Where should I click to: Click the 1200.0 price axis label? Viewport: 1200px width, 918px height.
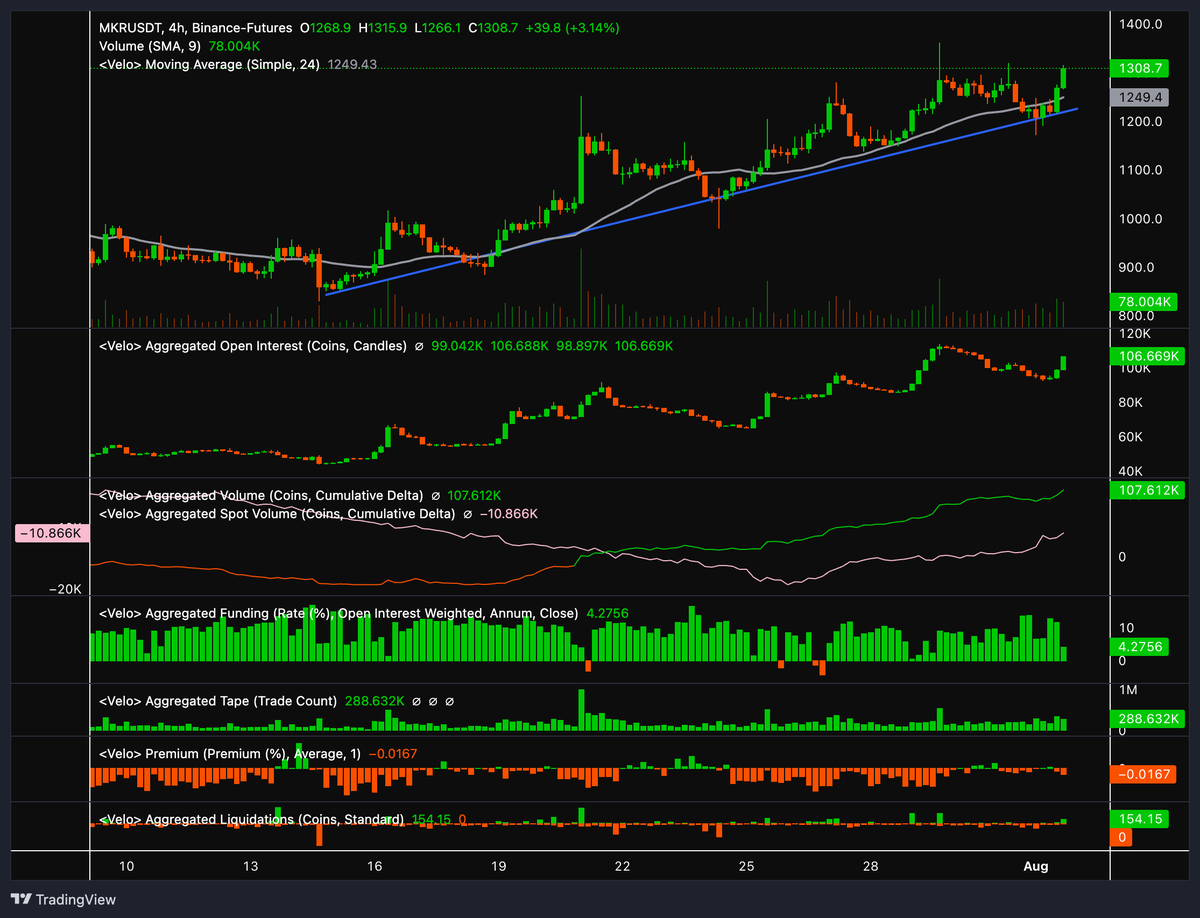click(x=1140, y=122)
